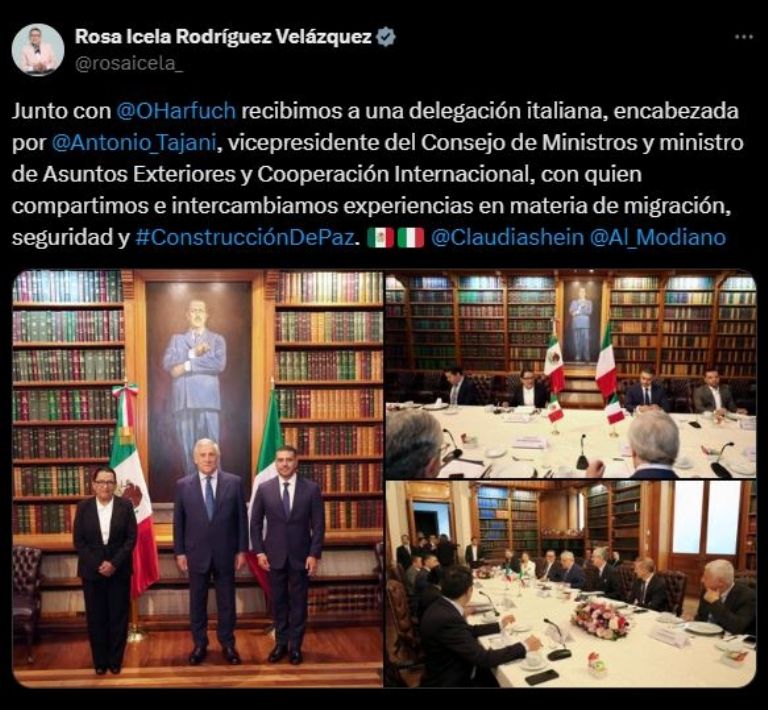Open the @Al_Modiano mention

click(x=658, y=237)
